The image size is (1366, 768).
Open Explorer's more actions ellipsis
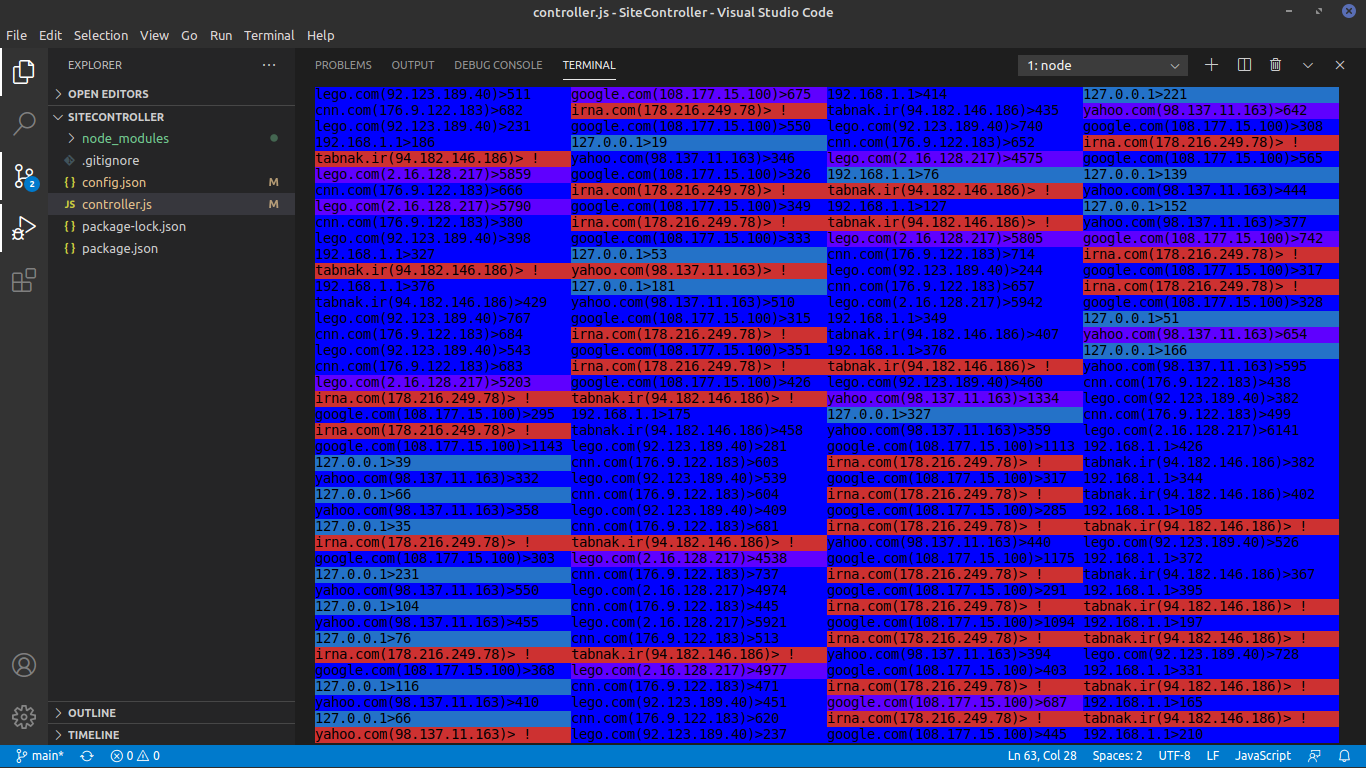click(269, 65)
